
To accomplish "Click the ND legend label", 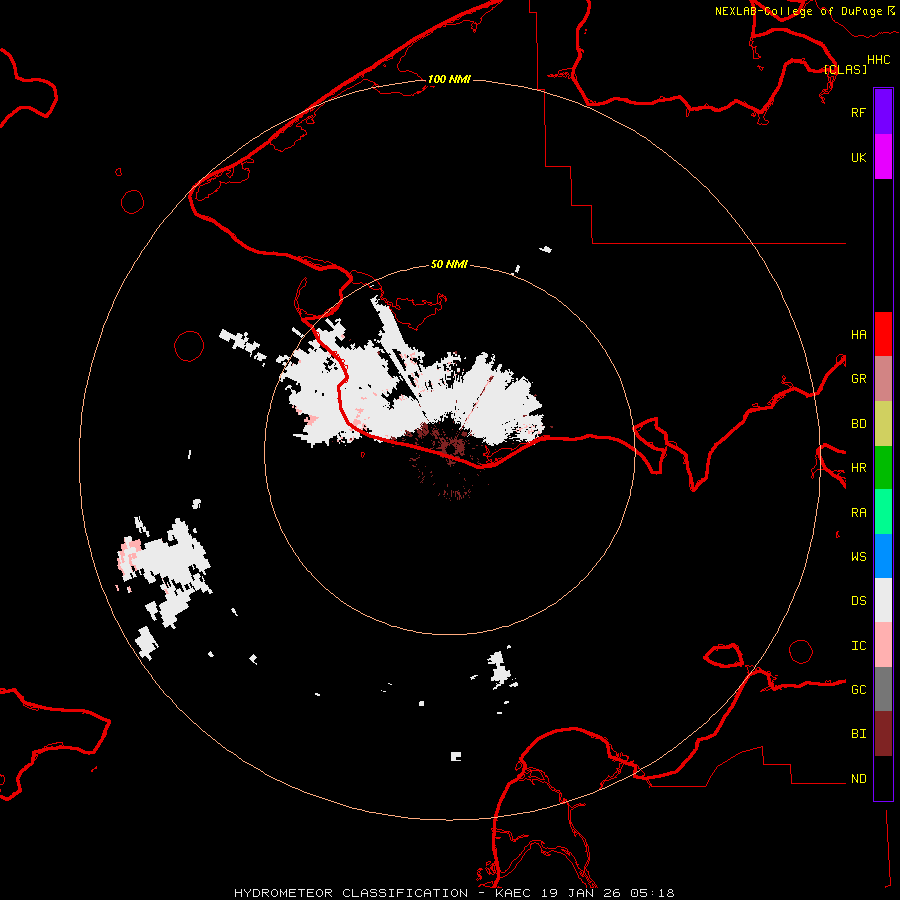I will click(x=858, y=779).
